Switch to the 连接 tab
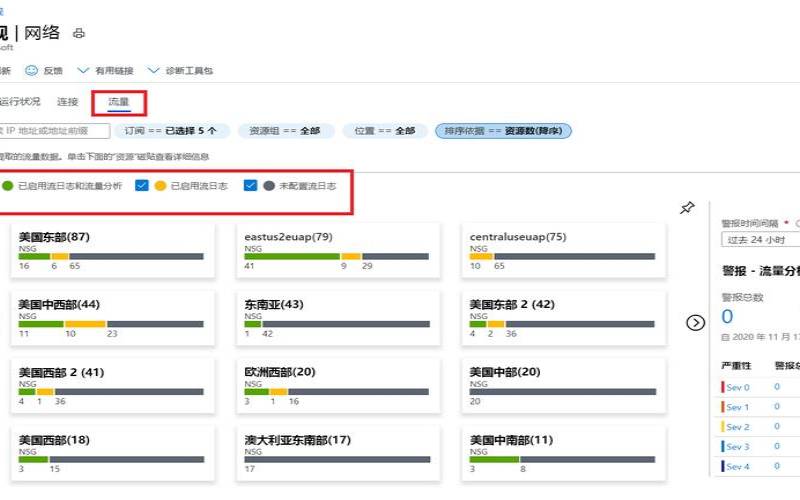The width and height of the screenshot is (800, 500). click(x=68, y=102)
